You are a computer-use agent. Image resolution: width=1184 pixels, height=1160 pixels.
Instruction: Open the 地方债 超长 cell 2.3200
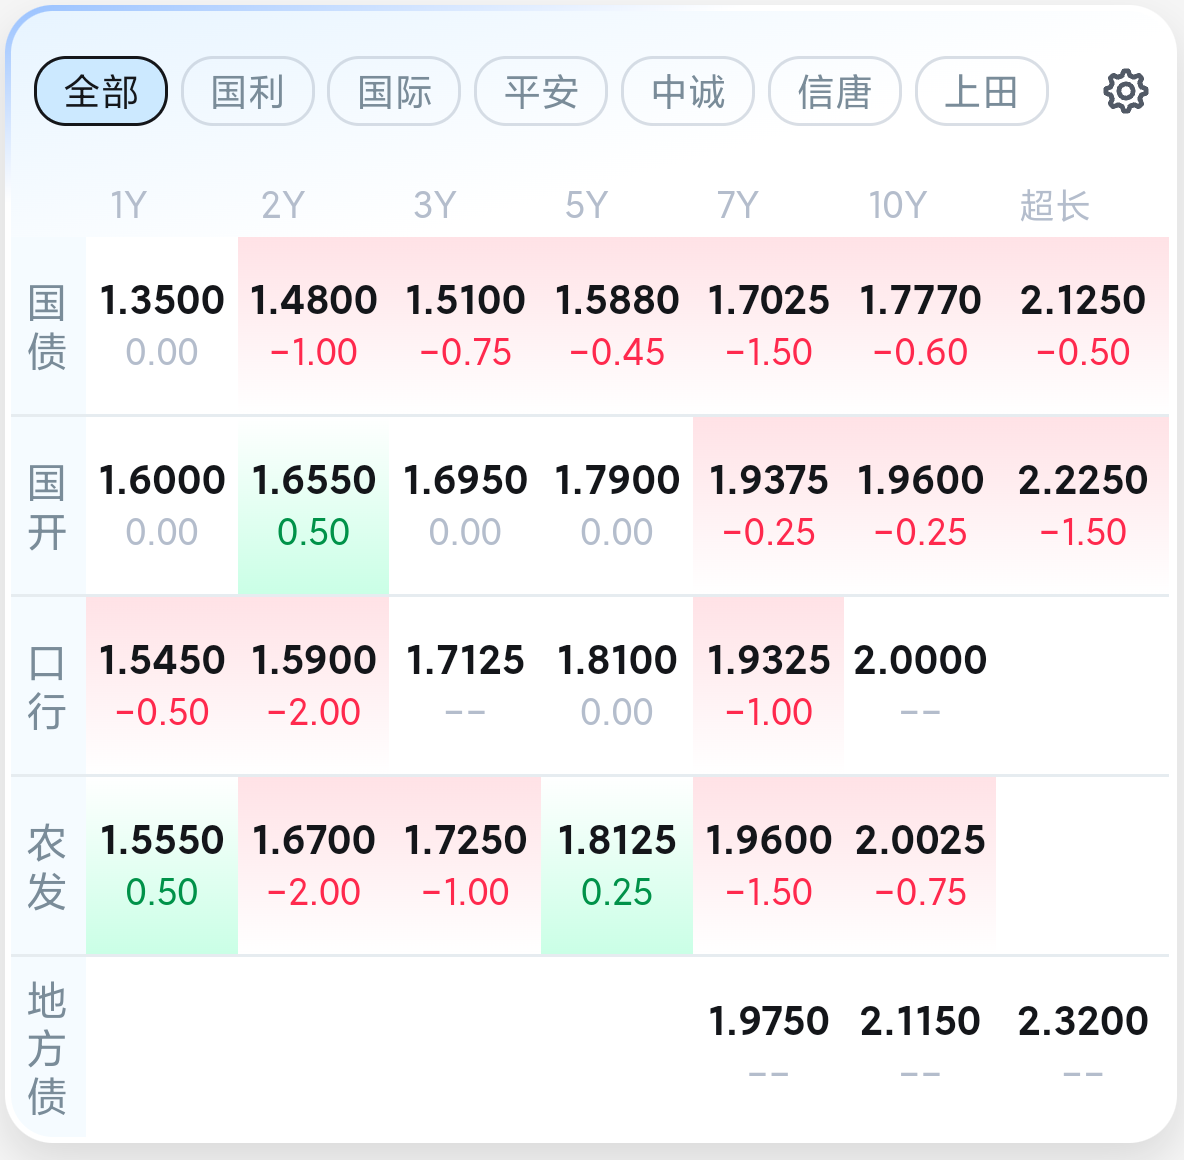coord(1082,1047)
